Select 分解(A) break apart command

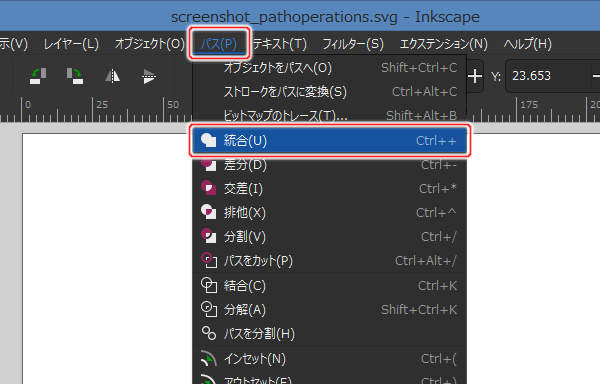[x=329, y=309]
